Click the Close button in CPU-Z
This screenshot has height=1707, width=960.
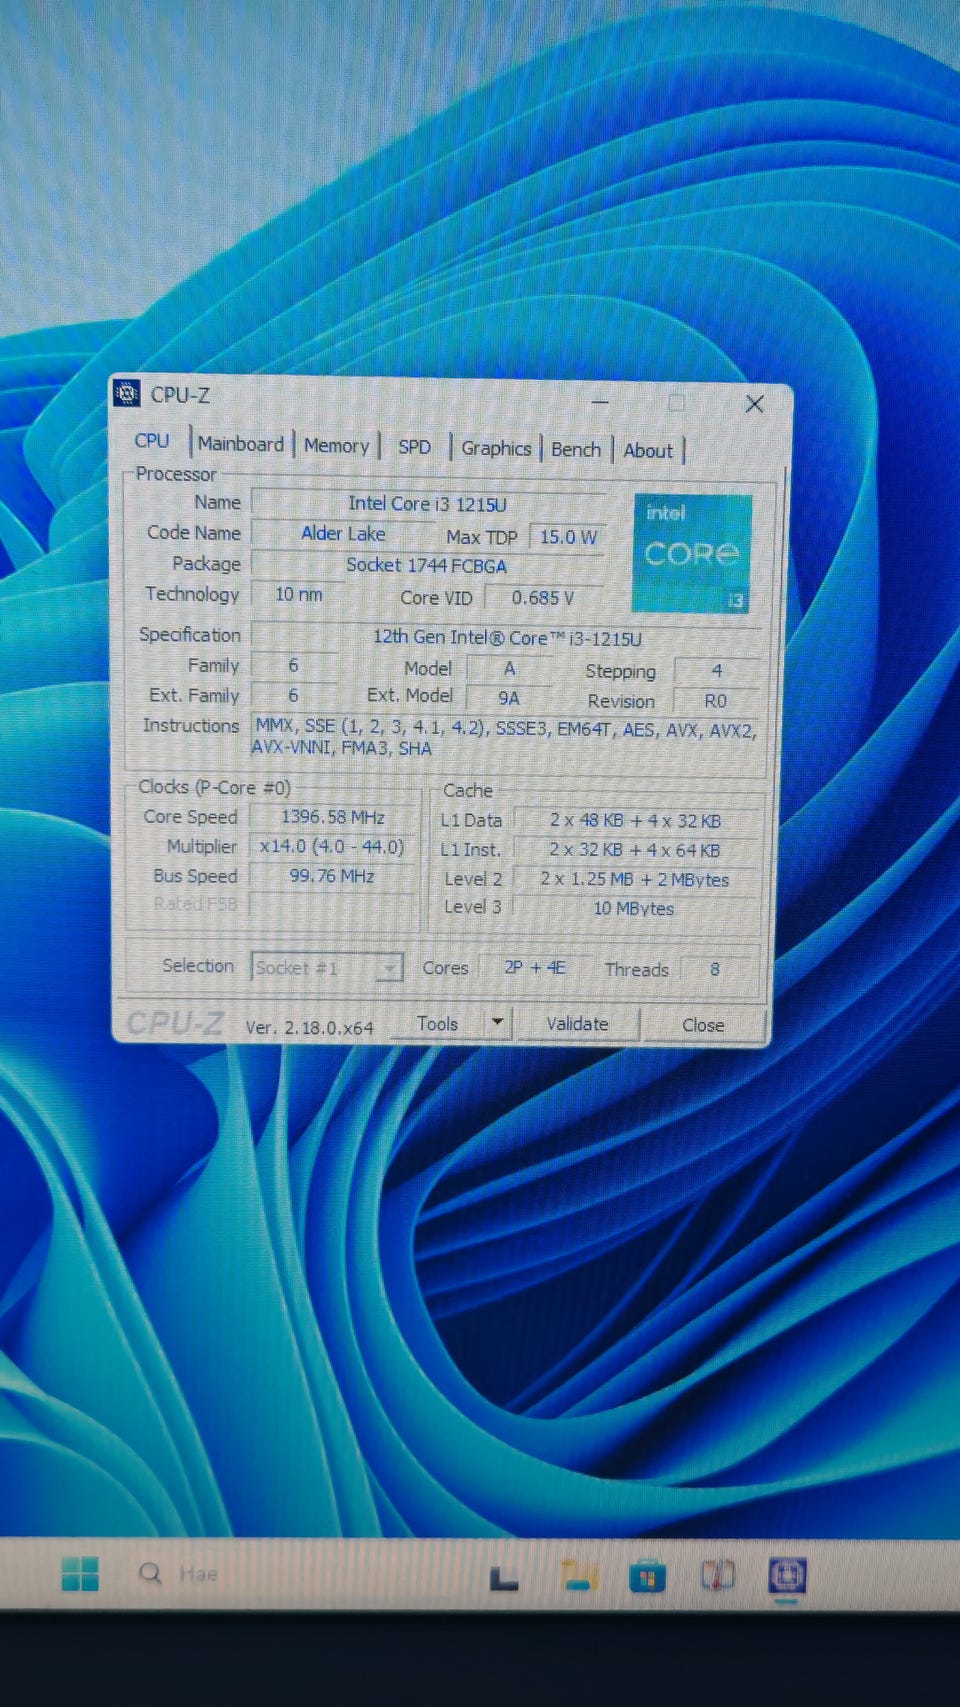(703, 1026)
